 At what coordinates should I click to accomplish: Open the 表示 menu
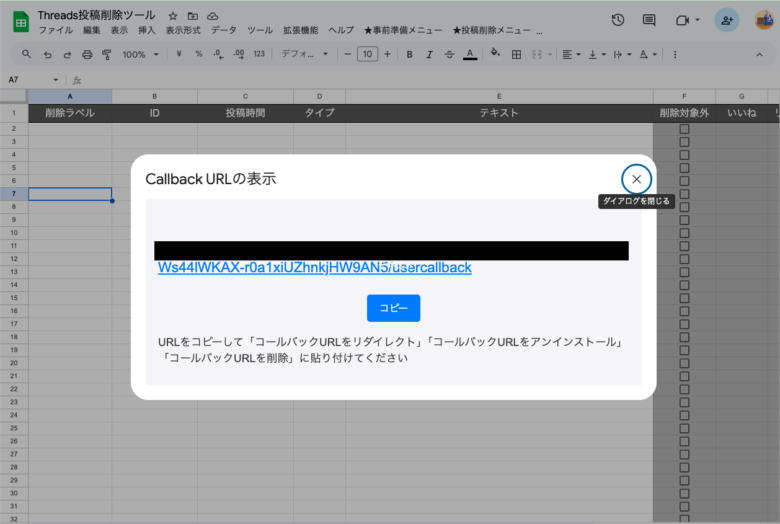pos(119,30)
